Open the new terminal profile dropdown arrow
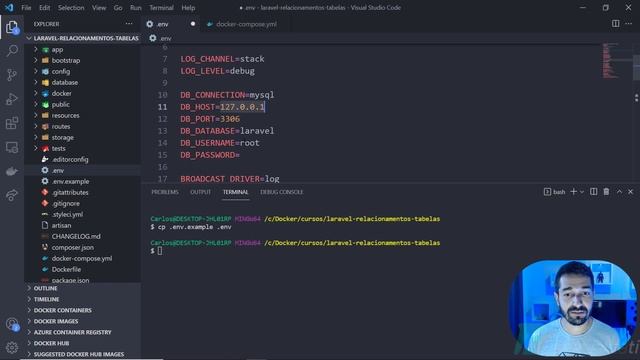 (582, 192)
